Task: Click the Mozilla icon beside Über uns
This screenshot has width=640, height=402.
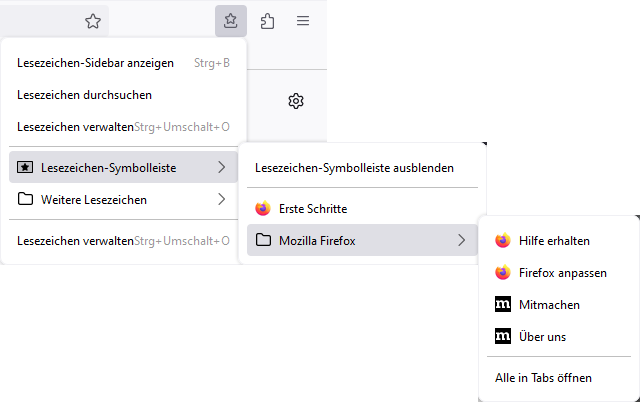Action: [503, 336]
